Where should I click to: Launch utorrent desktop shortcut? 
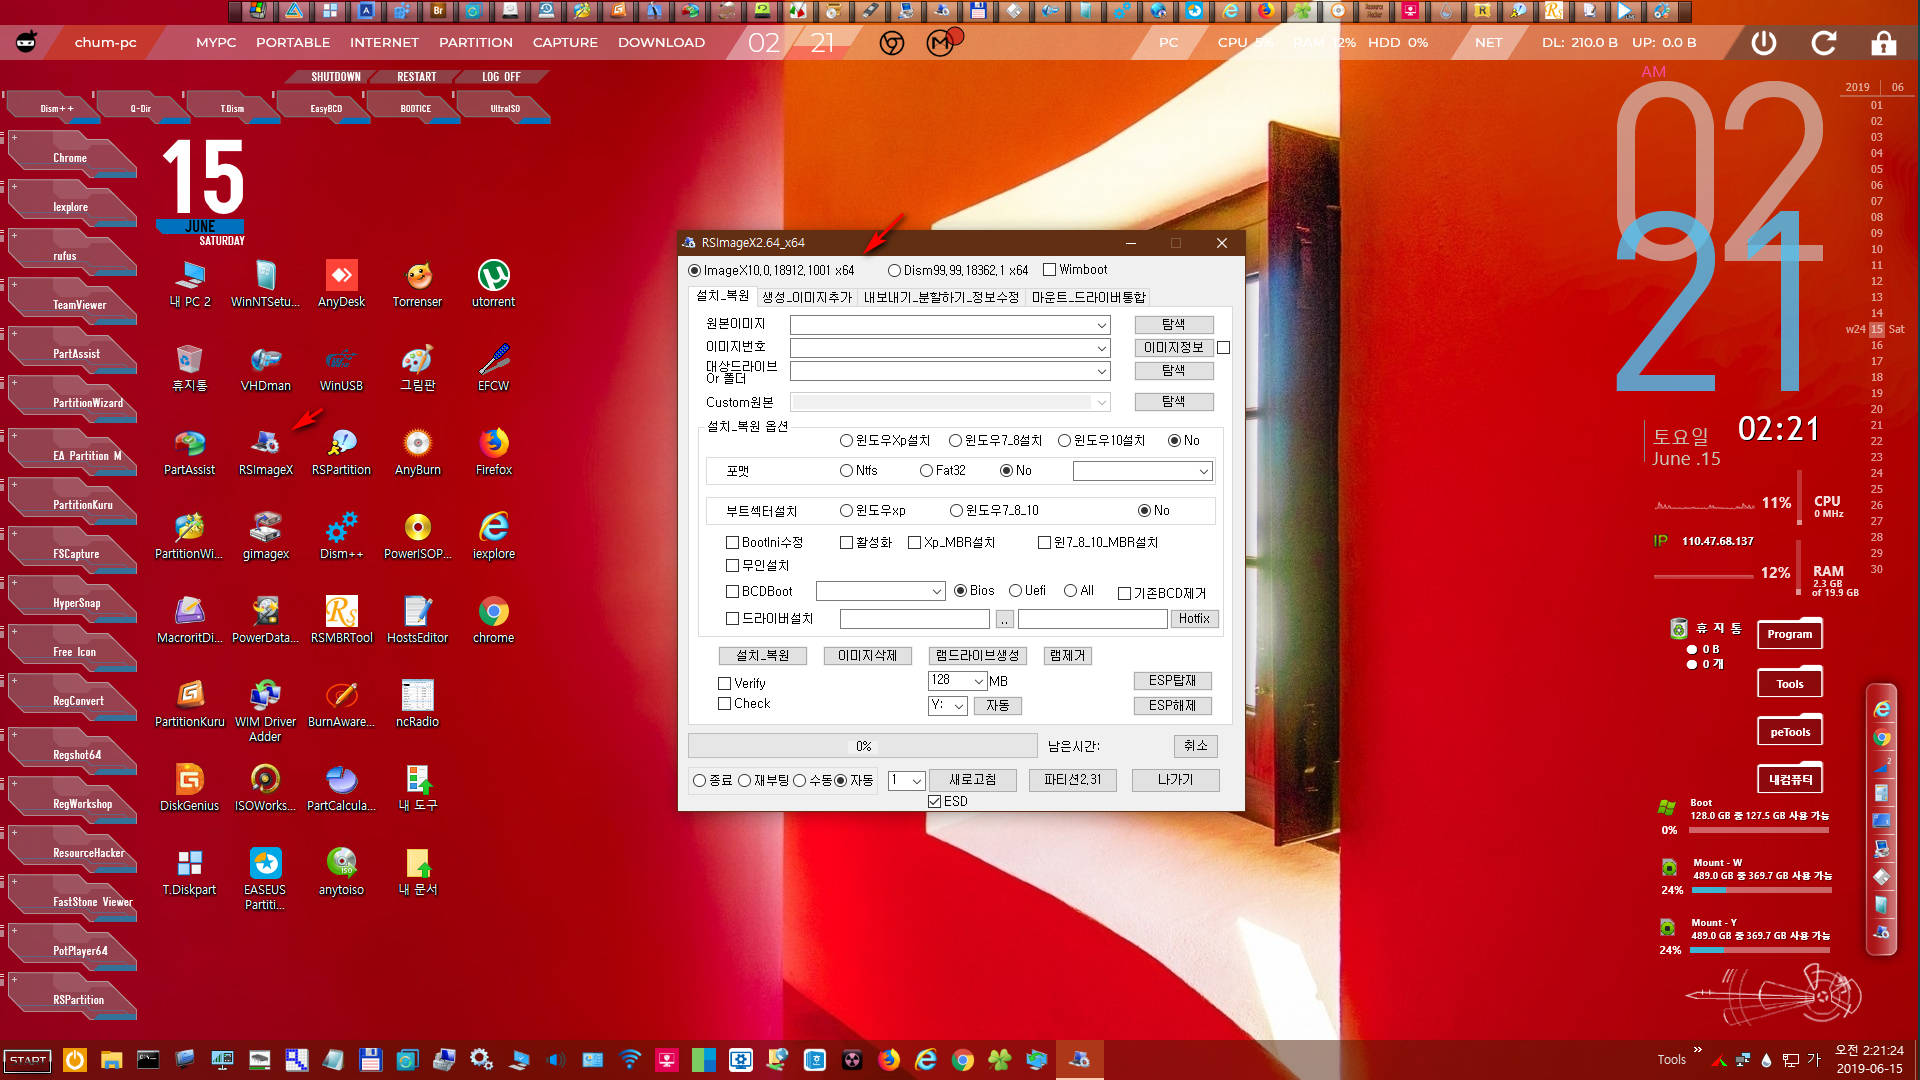point(493,283)
